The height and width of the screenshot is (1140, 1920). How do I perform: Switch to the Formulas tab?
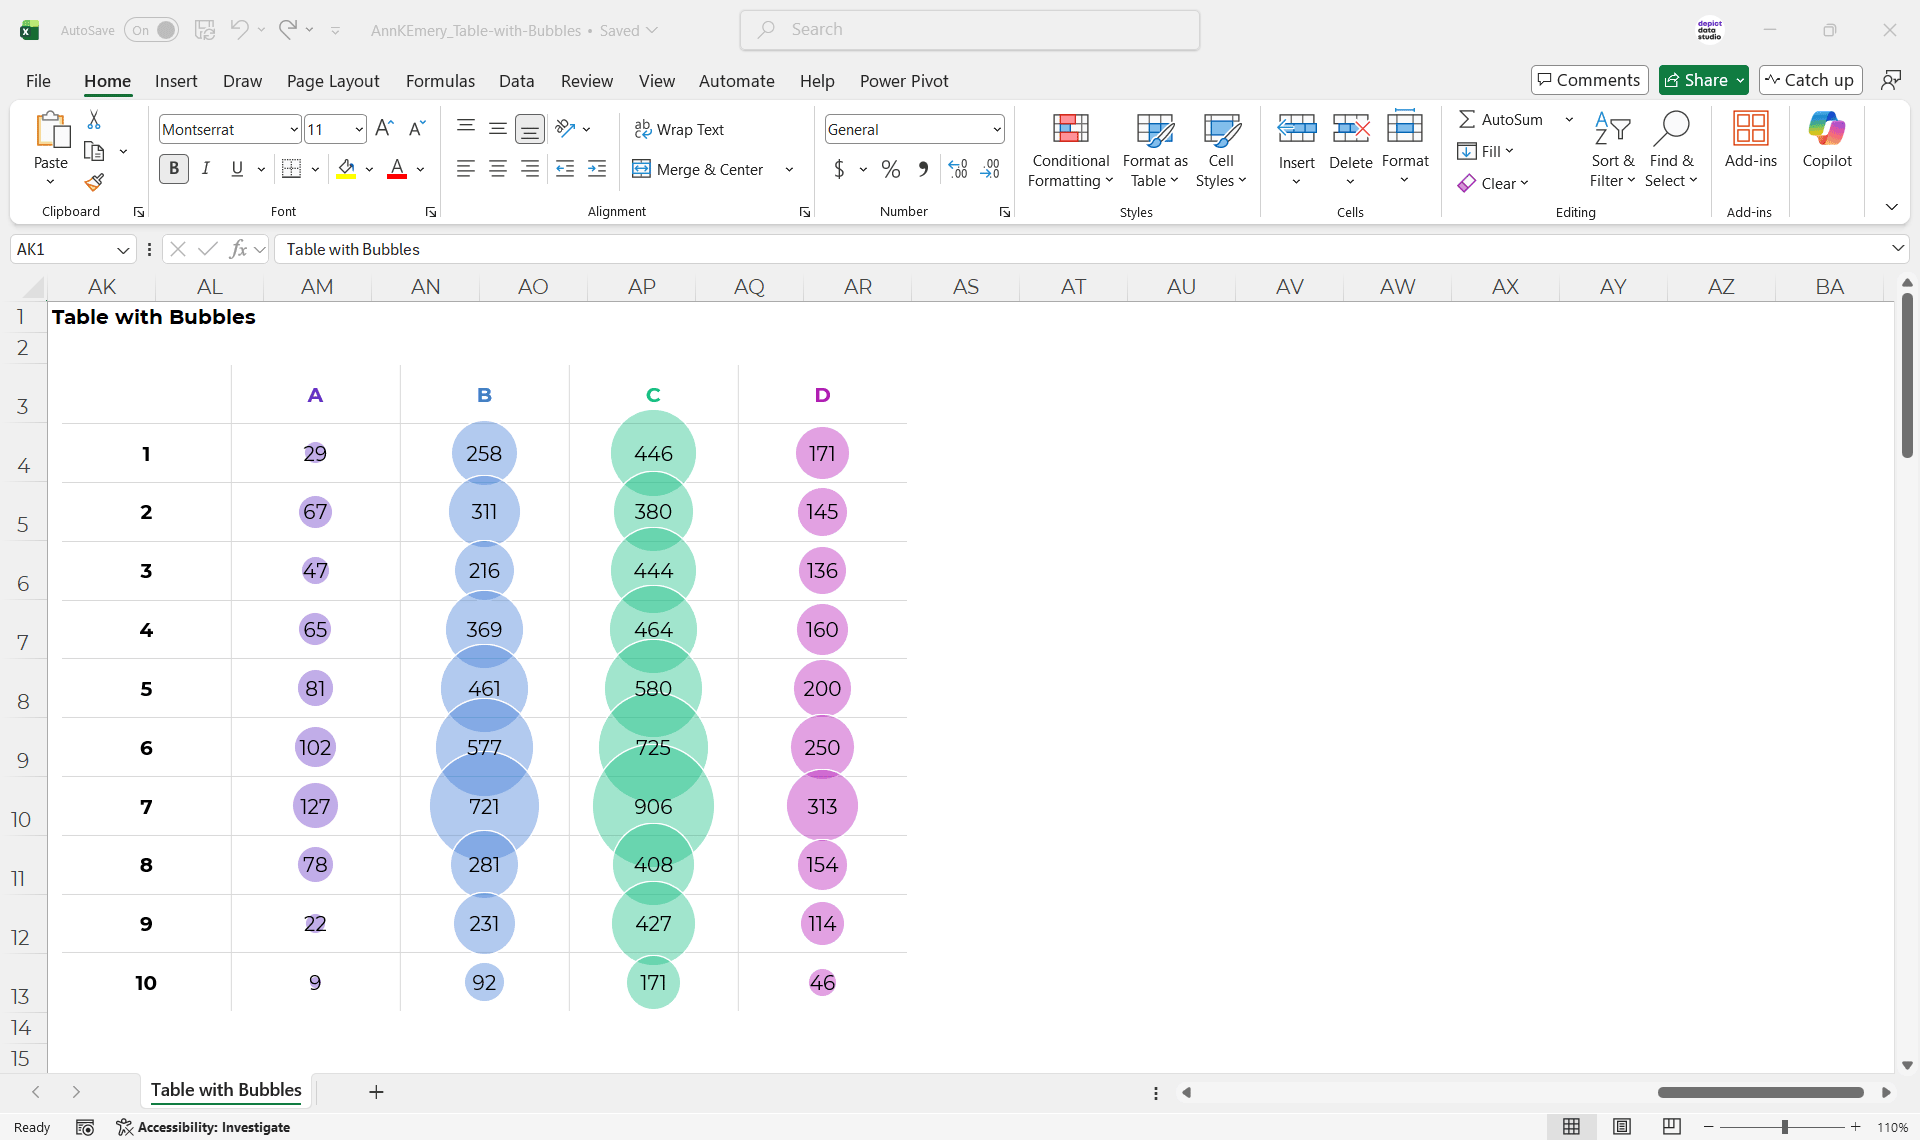[440, 81]
